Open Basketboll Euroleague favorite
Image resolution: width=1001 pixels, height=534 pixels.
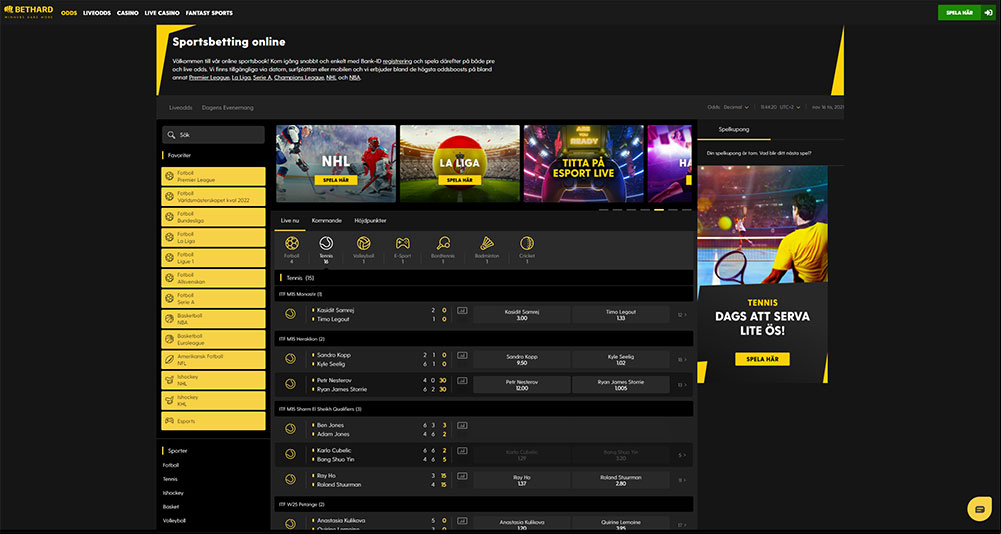(213, 339)
